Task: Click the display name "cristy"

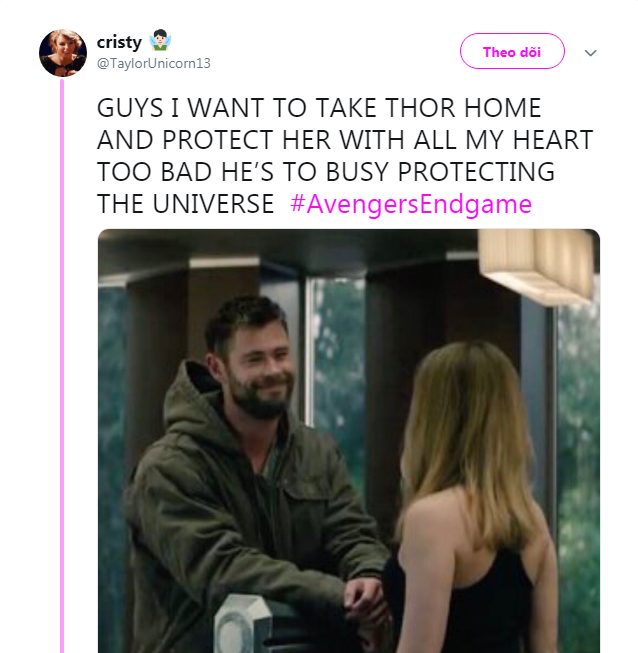Action: (119, 41)
